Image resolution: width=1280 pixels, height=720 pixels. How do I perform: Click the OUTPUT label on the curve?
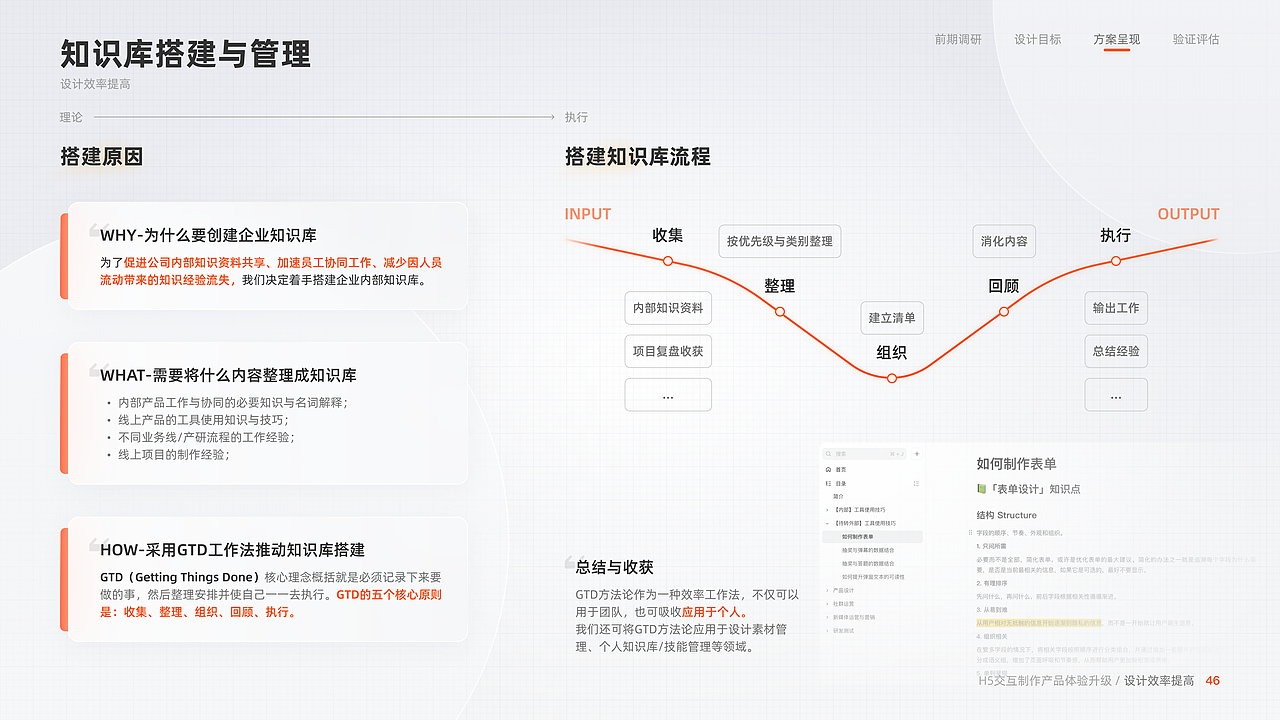tap(1189, 214)
